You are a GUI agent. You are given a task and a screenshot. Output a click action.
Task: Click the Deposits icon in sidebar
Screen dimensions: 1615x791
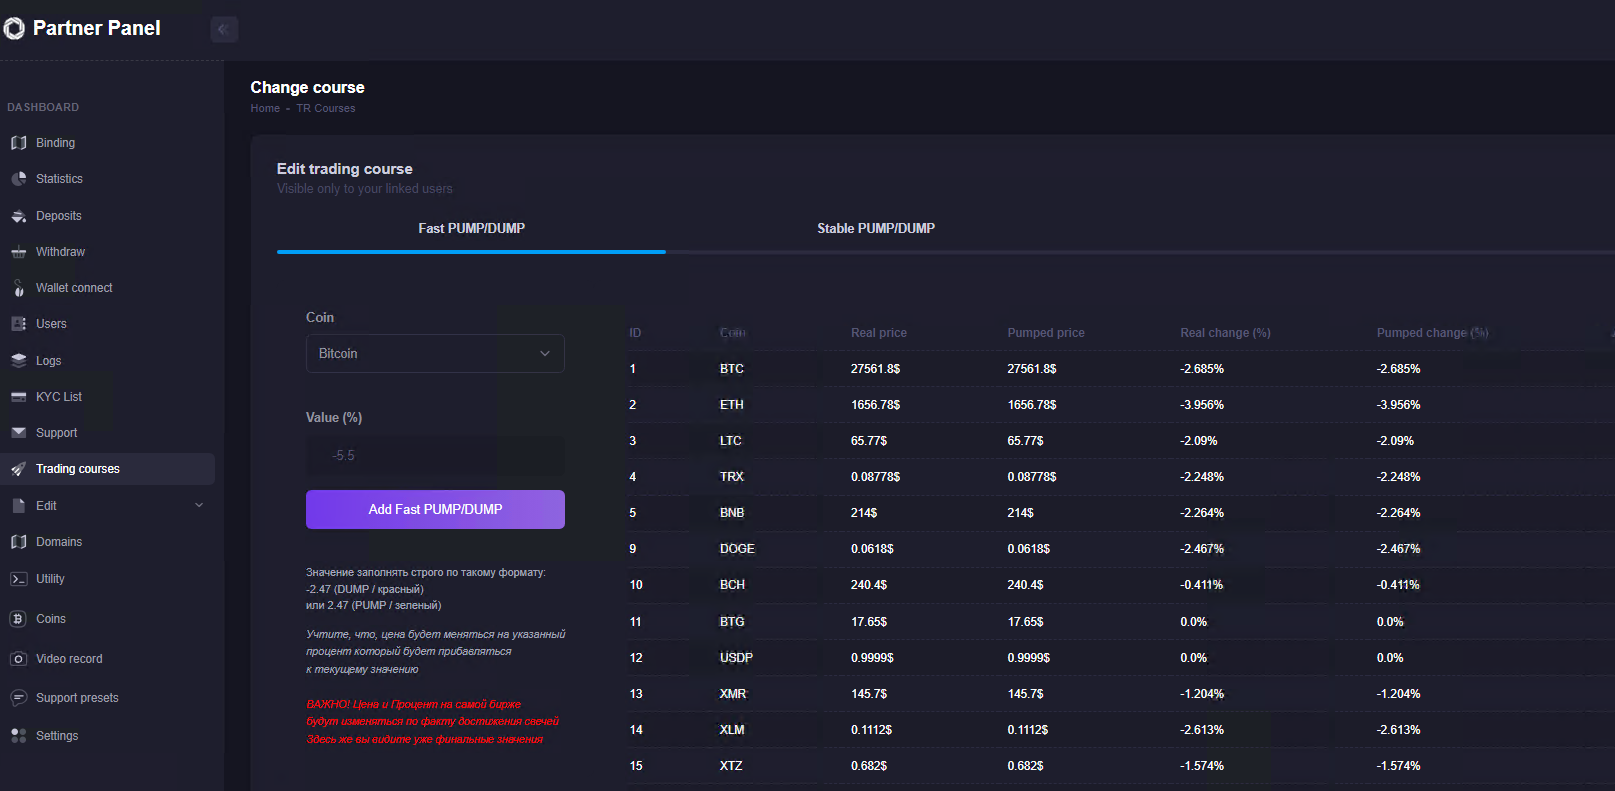(18, 216)
